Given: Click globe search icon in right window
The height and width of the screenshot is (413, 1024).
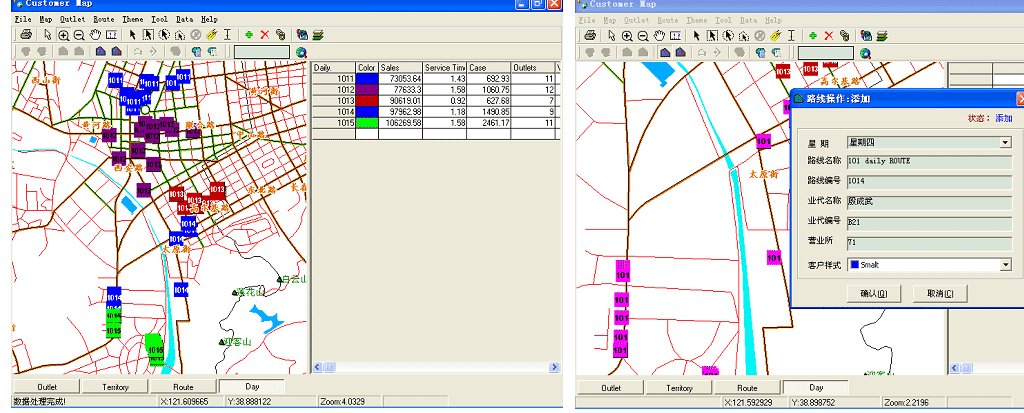Looking at the screenshot, I should coord(865,53).
